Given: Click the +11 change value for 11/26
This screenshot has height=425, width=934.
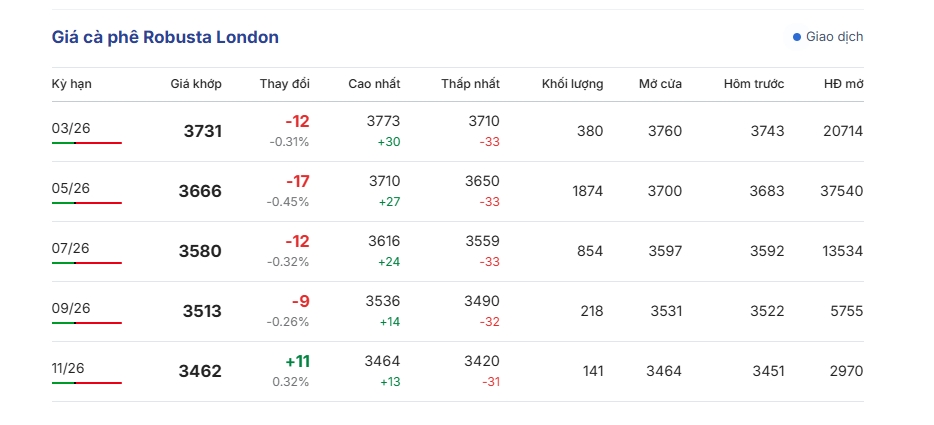Looking at the screenshot, I should click(297, 361).
